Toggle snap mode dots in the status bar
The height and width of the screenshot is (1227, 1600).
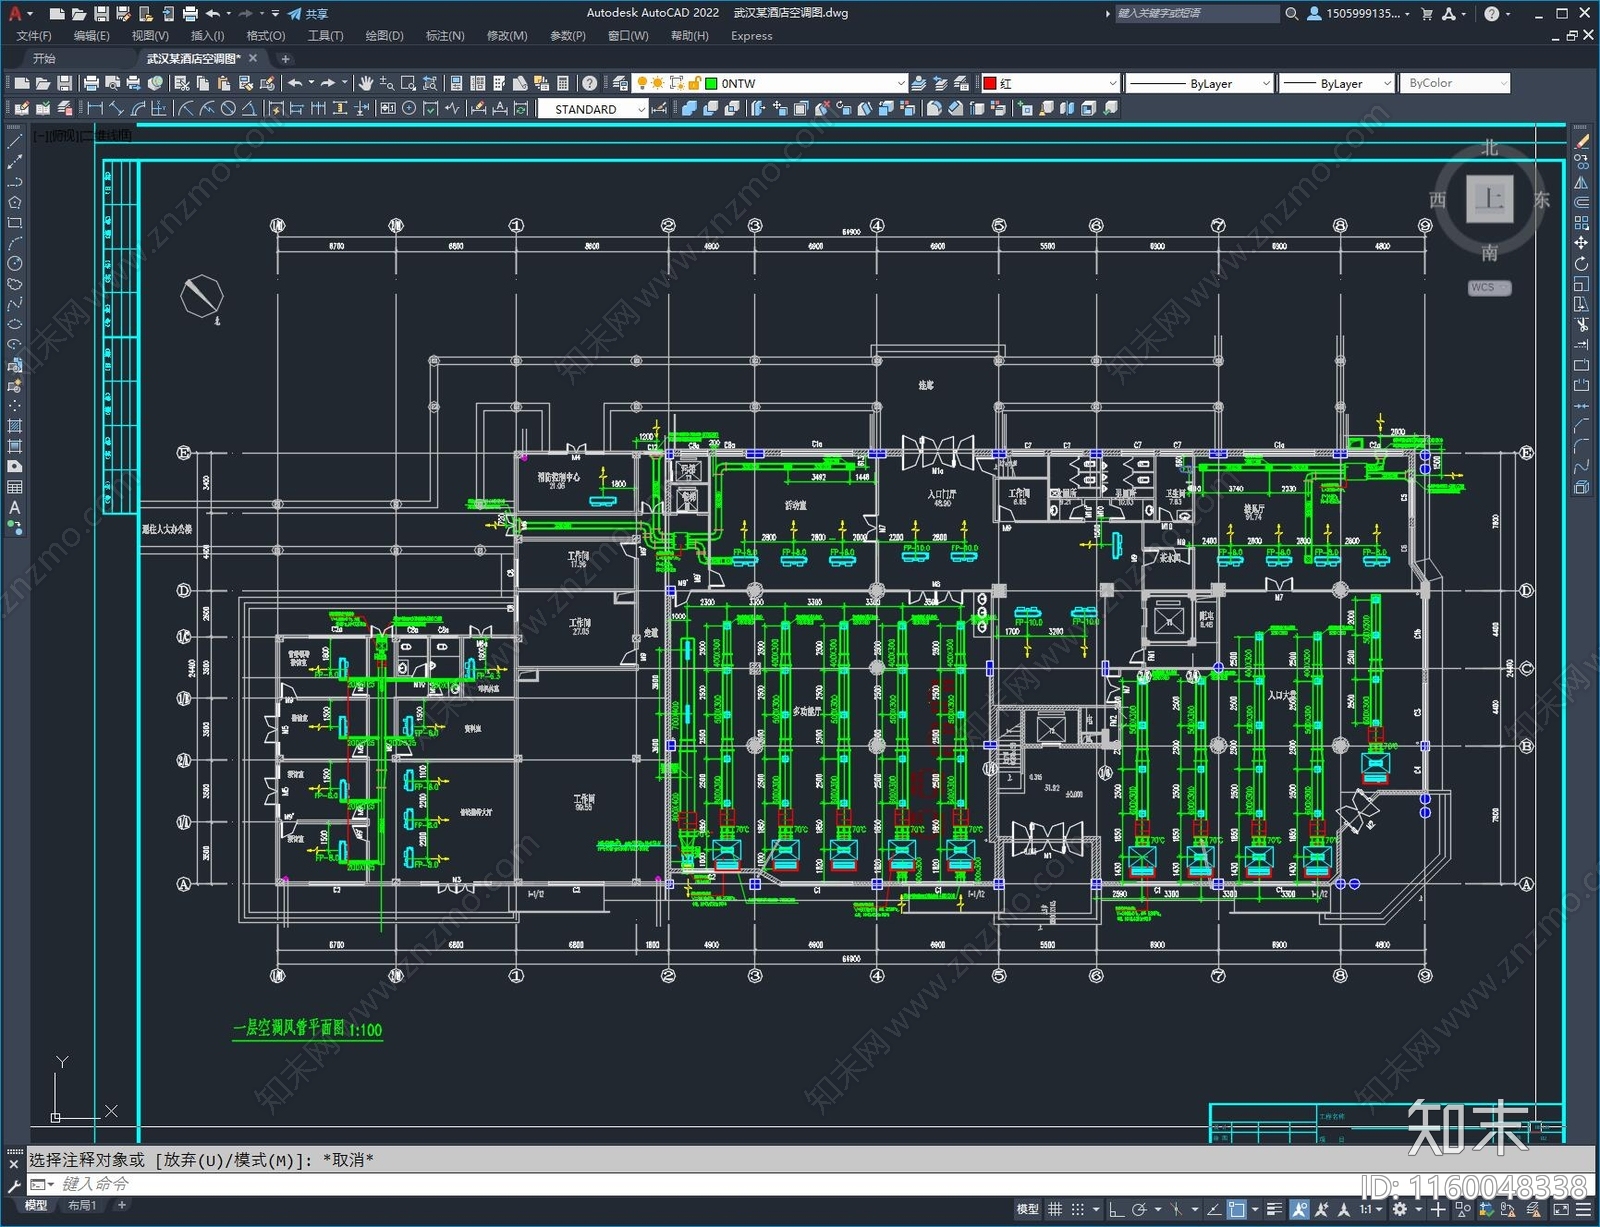pyautogui.click(x=1078, y=1209)
